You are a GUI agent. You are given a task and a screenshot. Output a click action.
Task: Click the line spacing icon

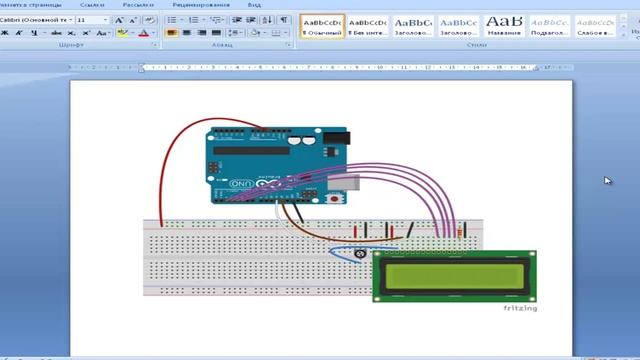(x=233, y=33)
